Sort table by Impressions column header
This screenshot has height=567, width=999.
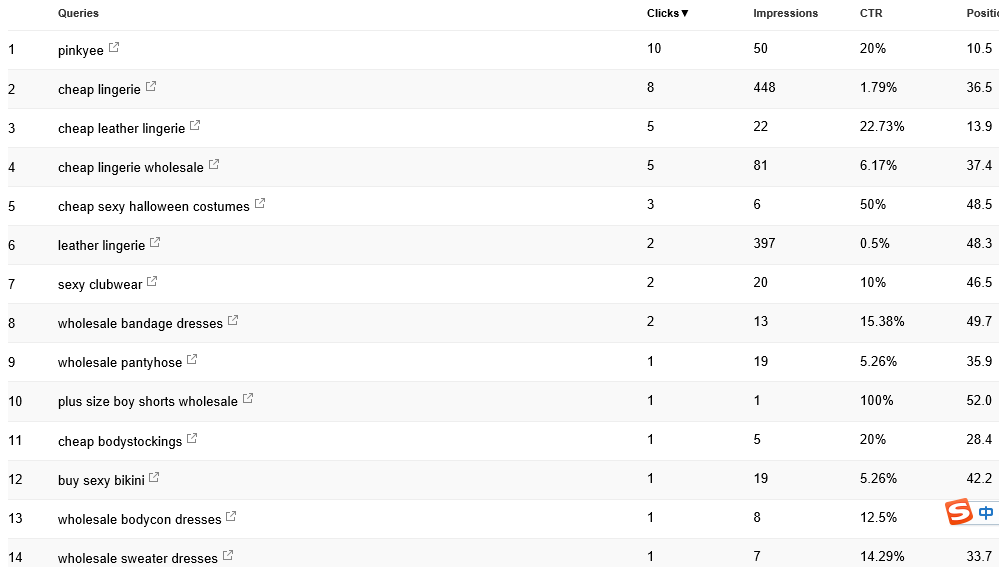point(785,13)
